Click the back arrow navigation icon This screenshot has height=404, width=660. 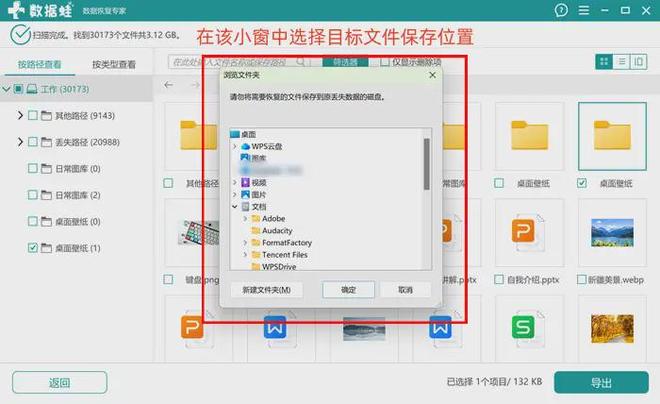click(168, 85)
